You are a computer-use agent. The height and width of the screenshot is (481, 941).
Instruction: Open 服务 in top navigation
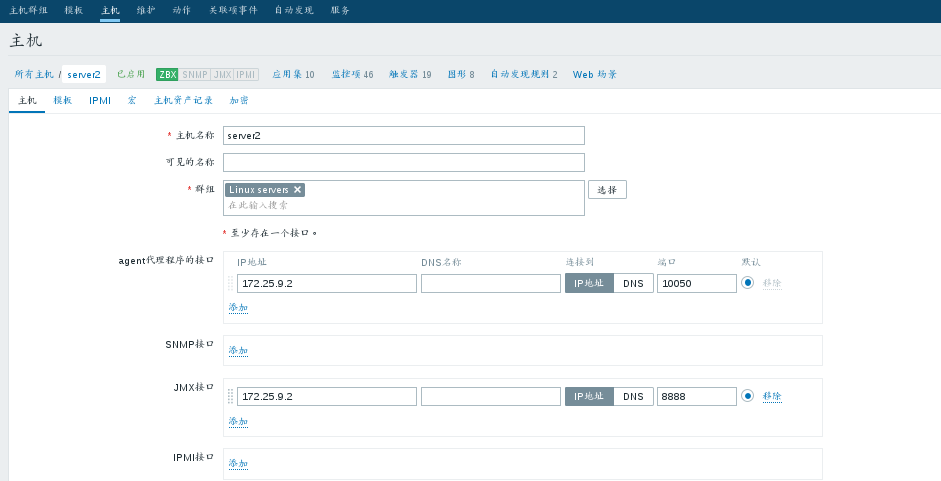click(x=340, y=10)
